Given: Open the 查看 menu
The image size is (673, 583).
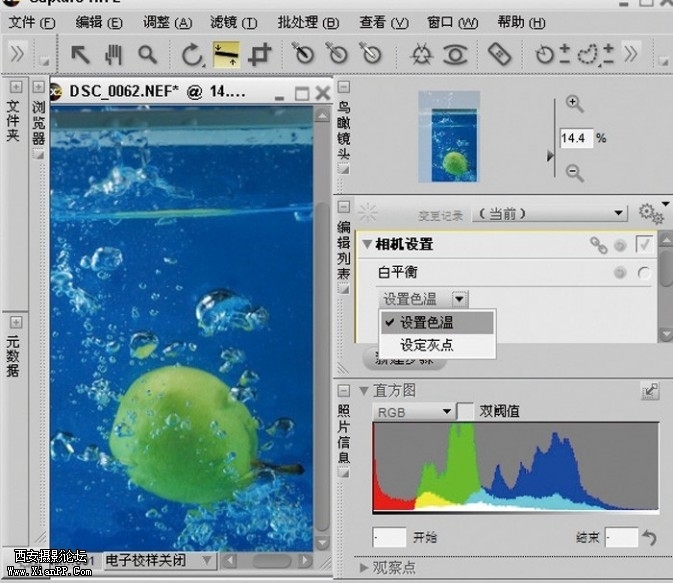Looking at the screenshot, I should (384, 22).
